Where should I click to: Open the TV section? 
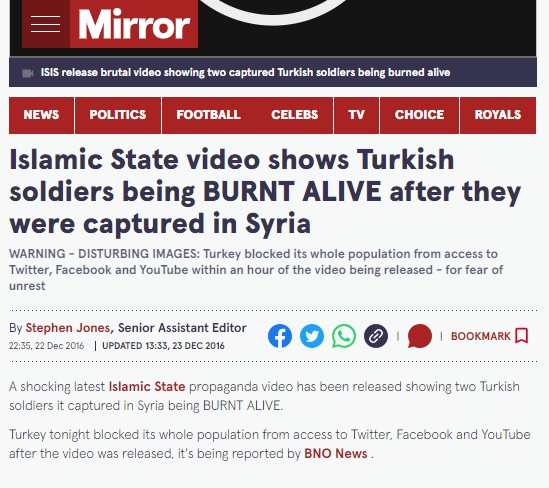[356, 115]
